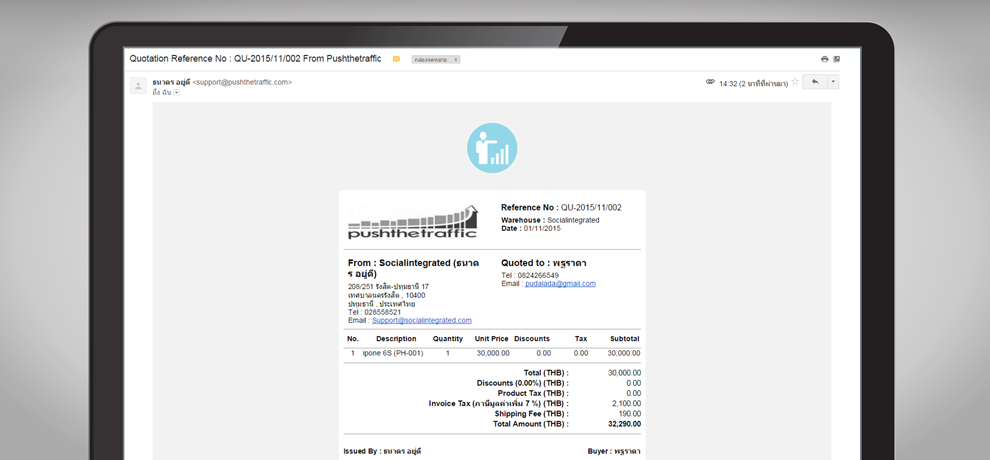
Task: Click the Invoice Tax value 2,100.00
Action: 627,404
